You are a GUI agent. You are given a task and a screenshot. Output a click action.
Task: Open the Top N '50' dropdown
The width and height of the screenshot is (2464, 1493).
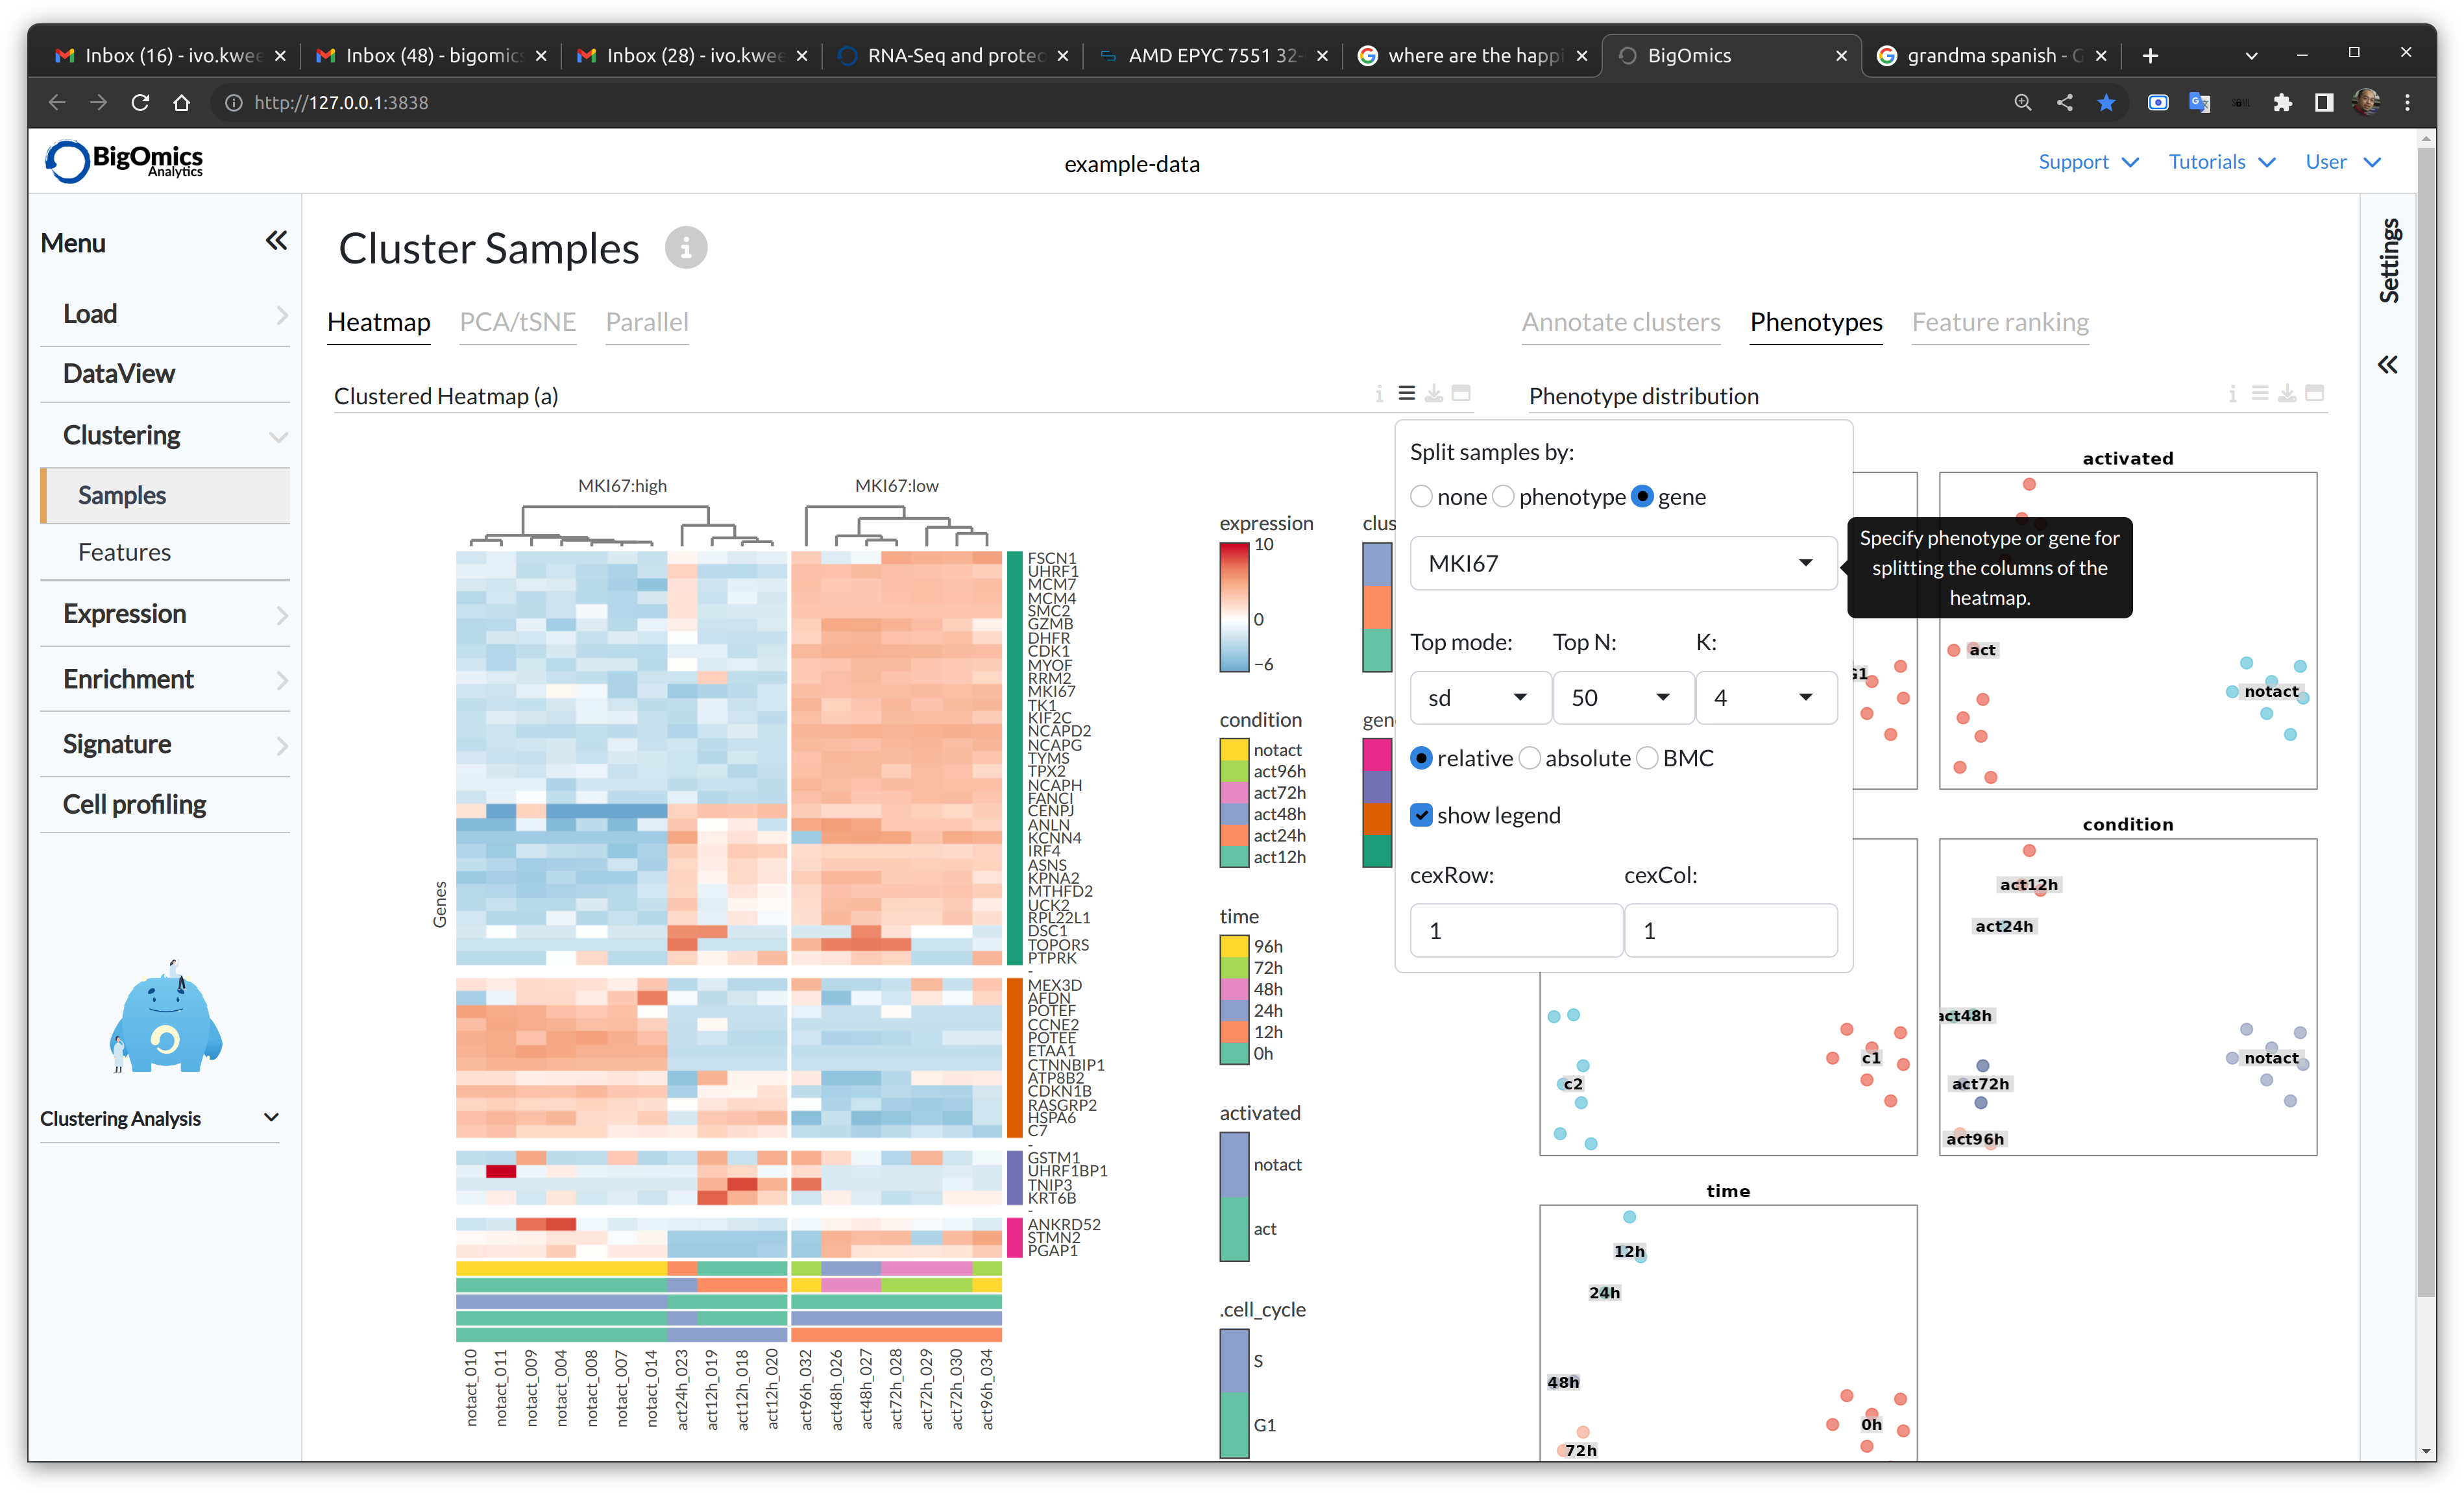(1622, 697)
